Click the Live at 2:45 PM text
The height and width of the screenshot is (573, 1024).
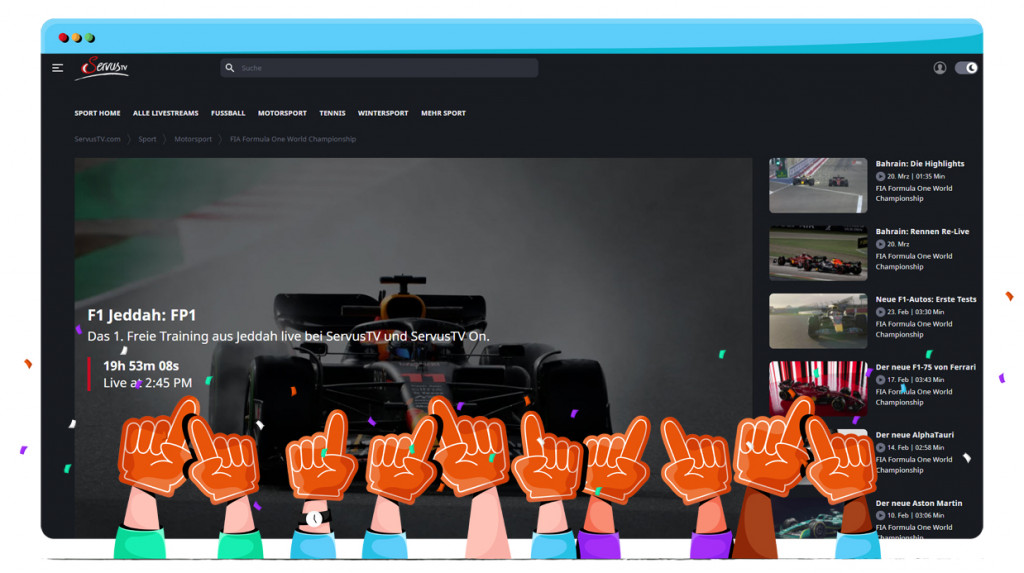(148, 383)
